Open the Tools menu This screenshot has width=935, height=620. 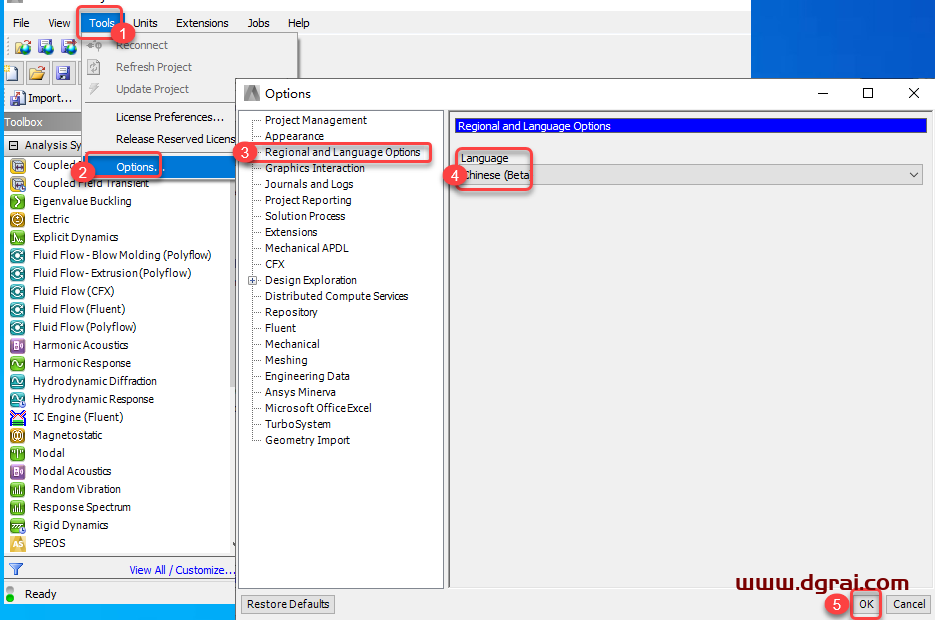point(101,23)
